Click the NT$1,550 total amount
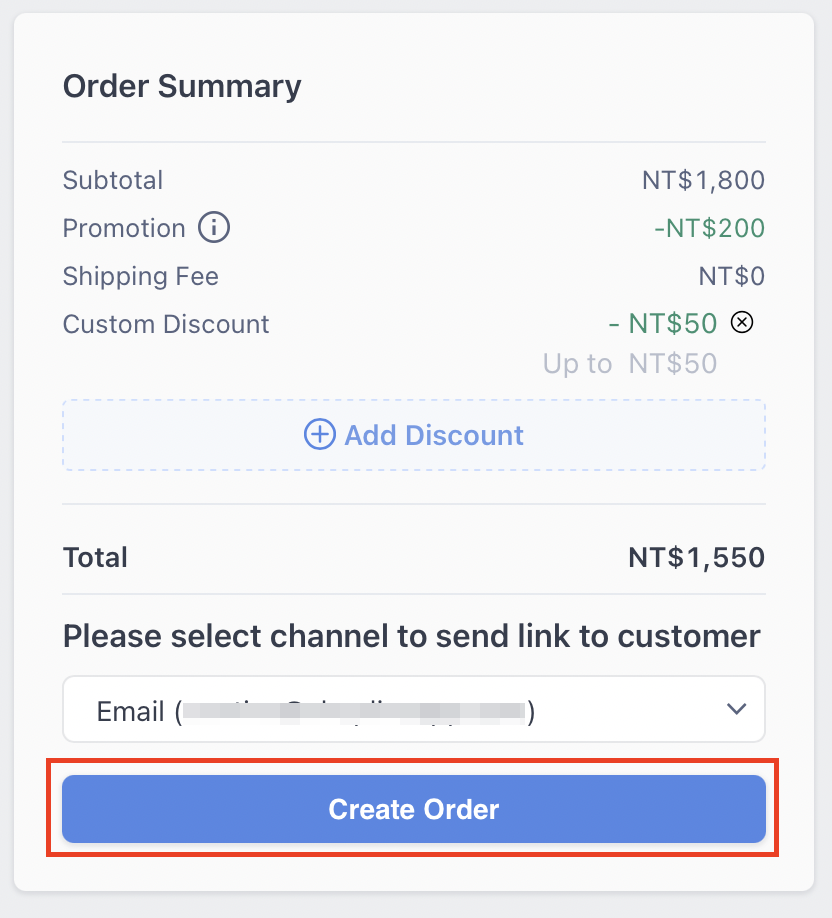832x918 pixels. tap(696, 557)
